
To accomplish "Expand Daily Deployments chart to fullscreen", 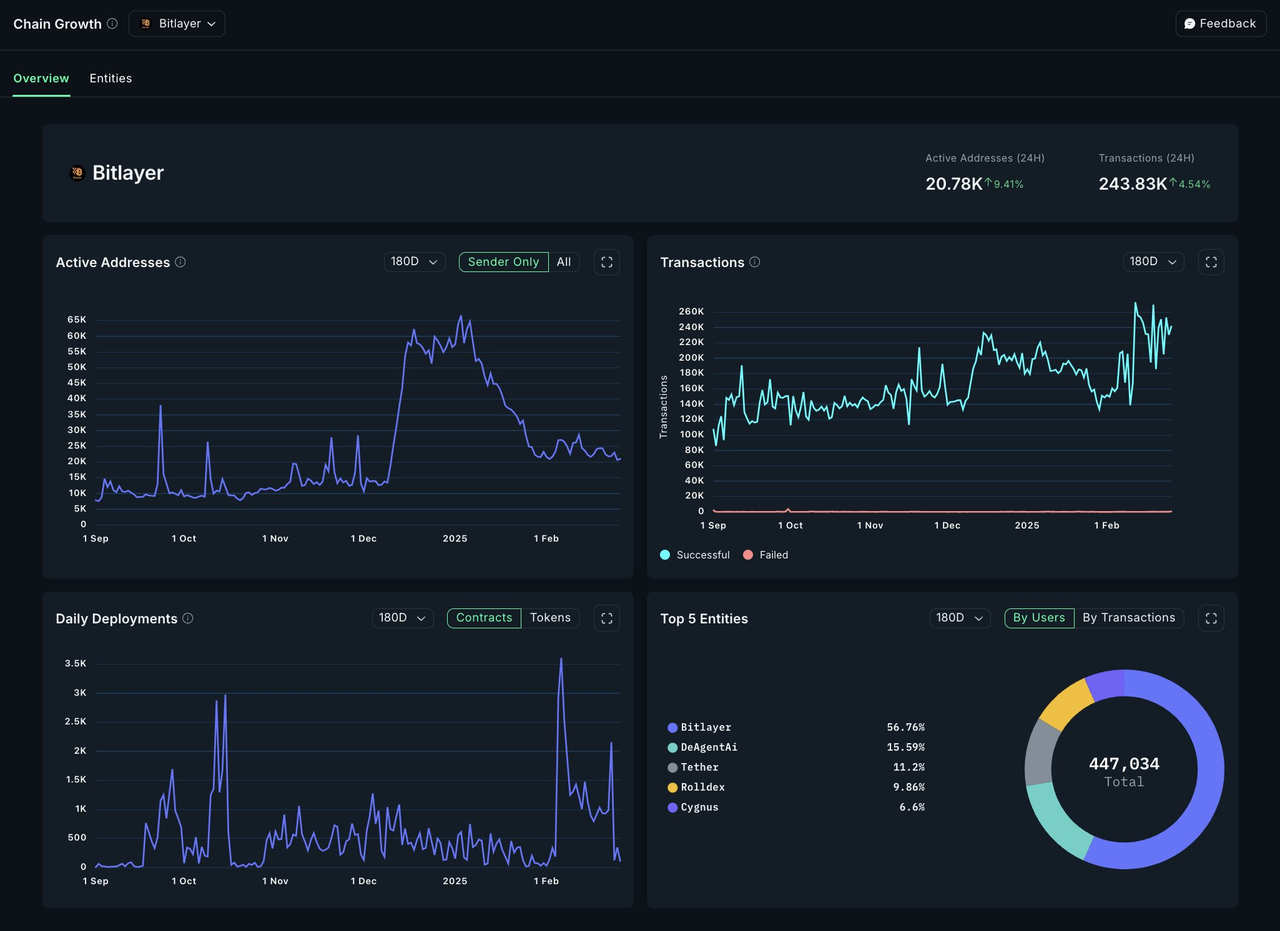I will pyautogui.click(x=607, y=618).
